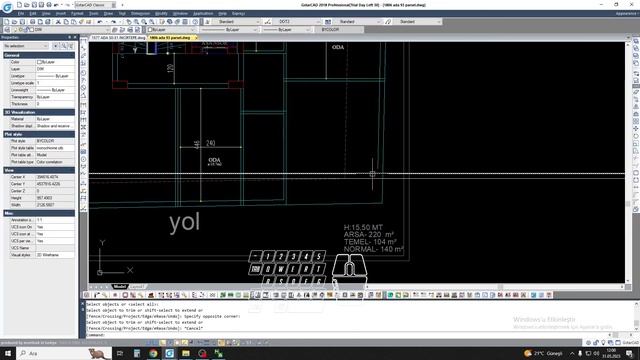Click the Save icon in quick access bar
Viewport: 640px width, 360px height.
coord(34,5)
